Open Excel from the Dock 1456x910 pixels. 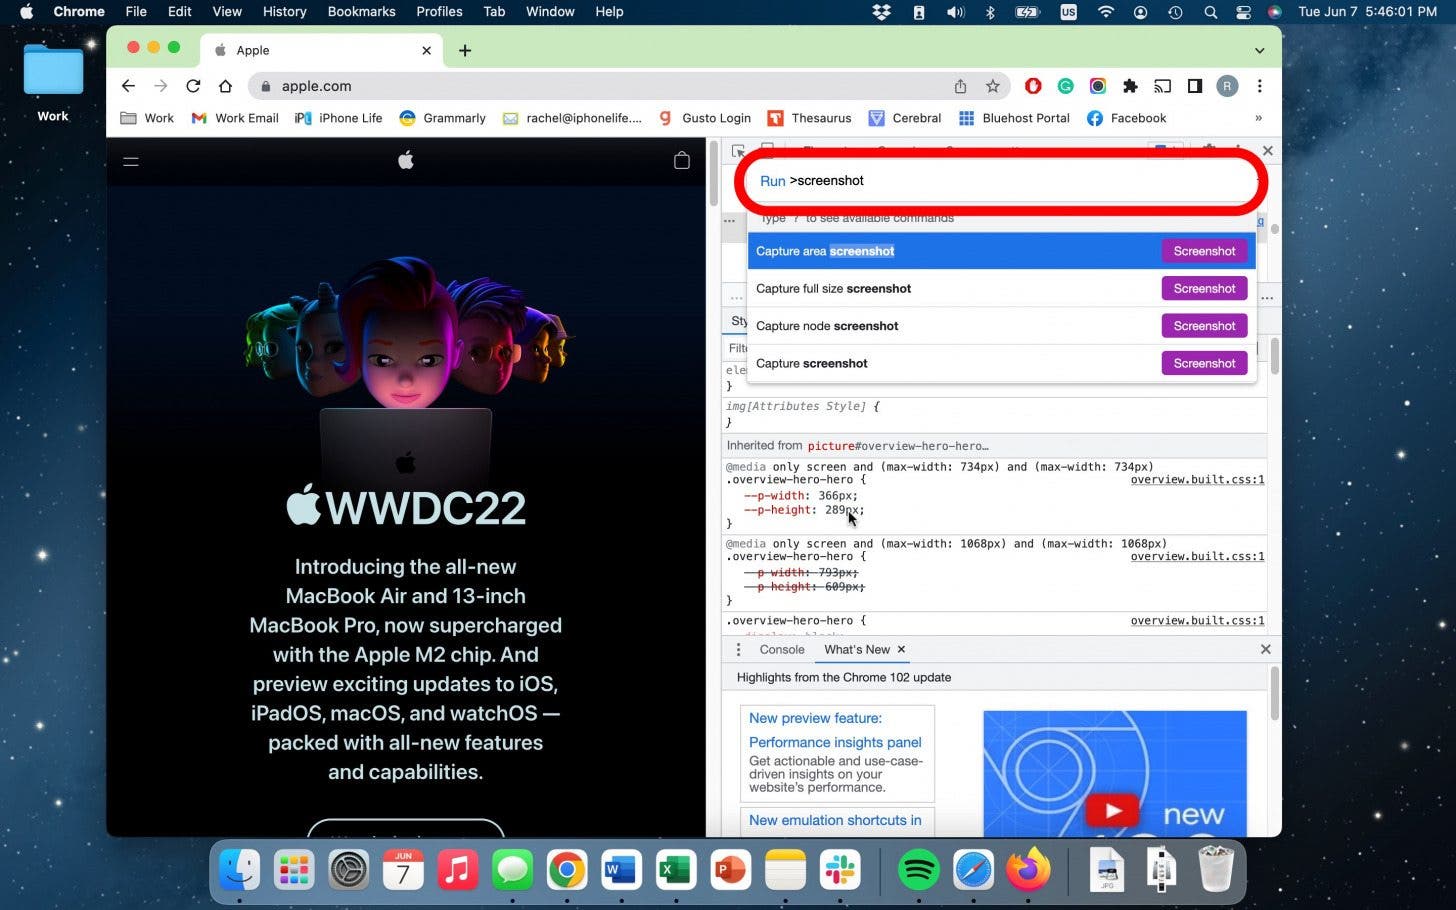pos(675,870)
